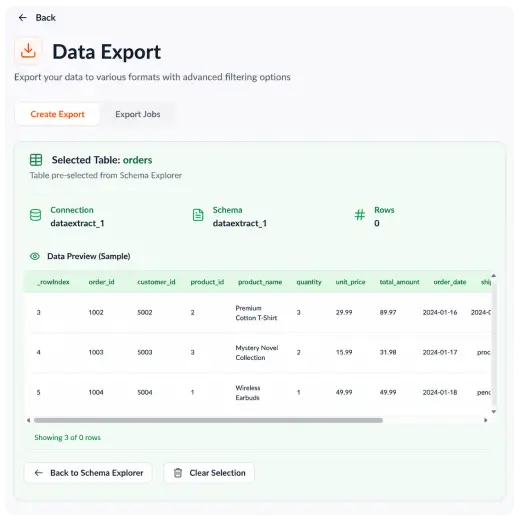Click the horizontal scrollbar thumb under the table
The image size is (520, 520).
pos(208,420)
